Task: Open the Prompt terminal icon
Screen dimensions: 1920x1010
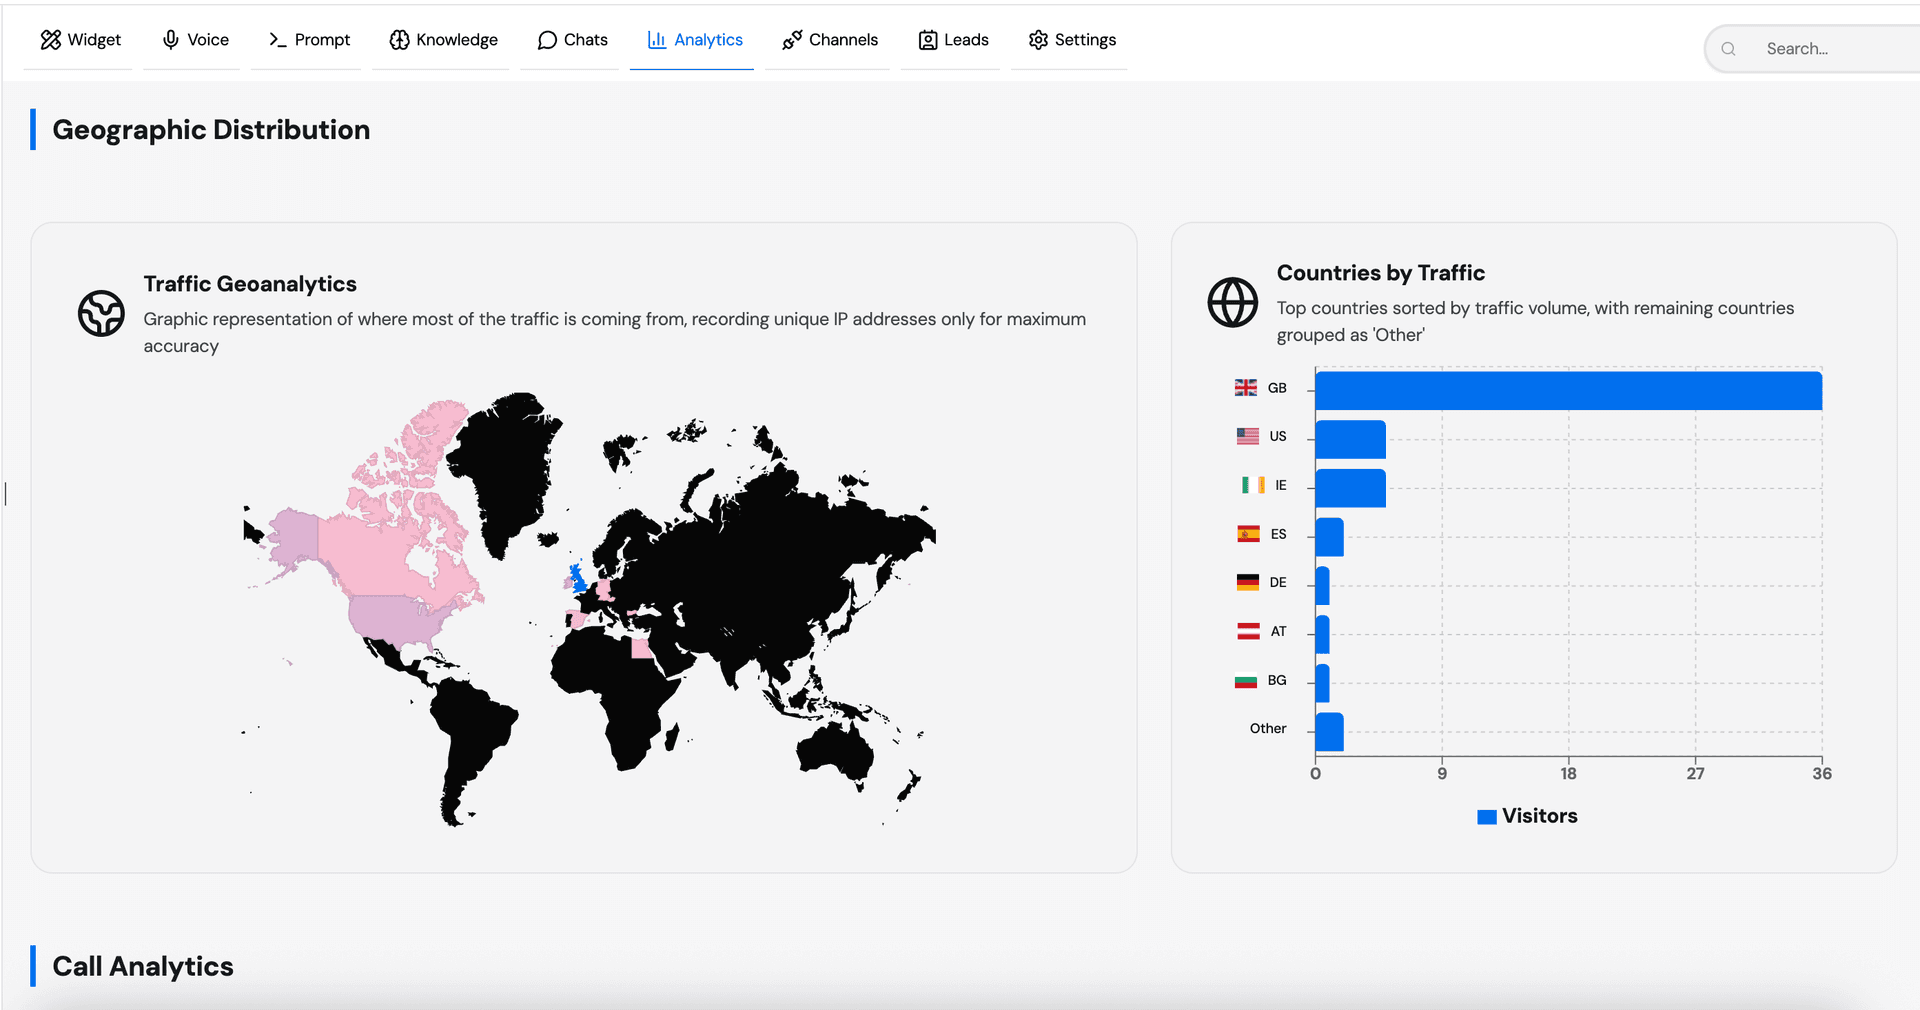Action: tap(277, 40)
